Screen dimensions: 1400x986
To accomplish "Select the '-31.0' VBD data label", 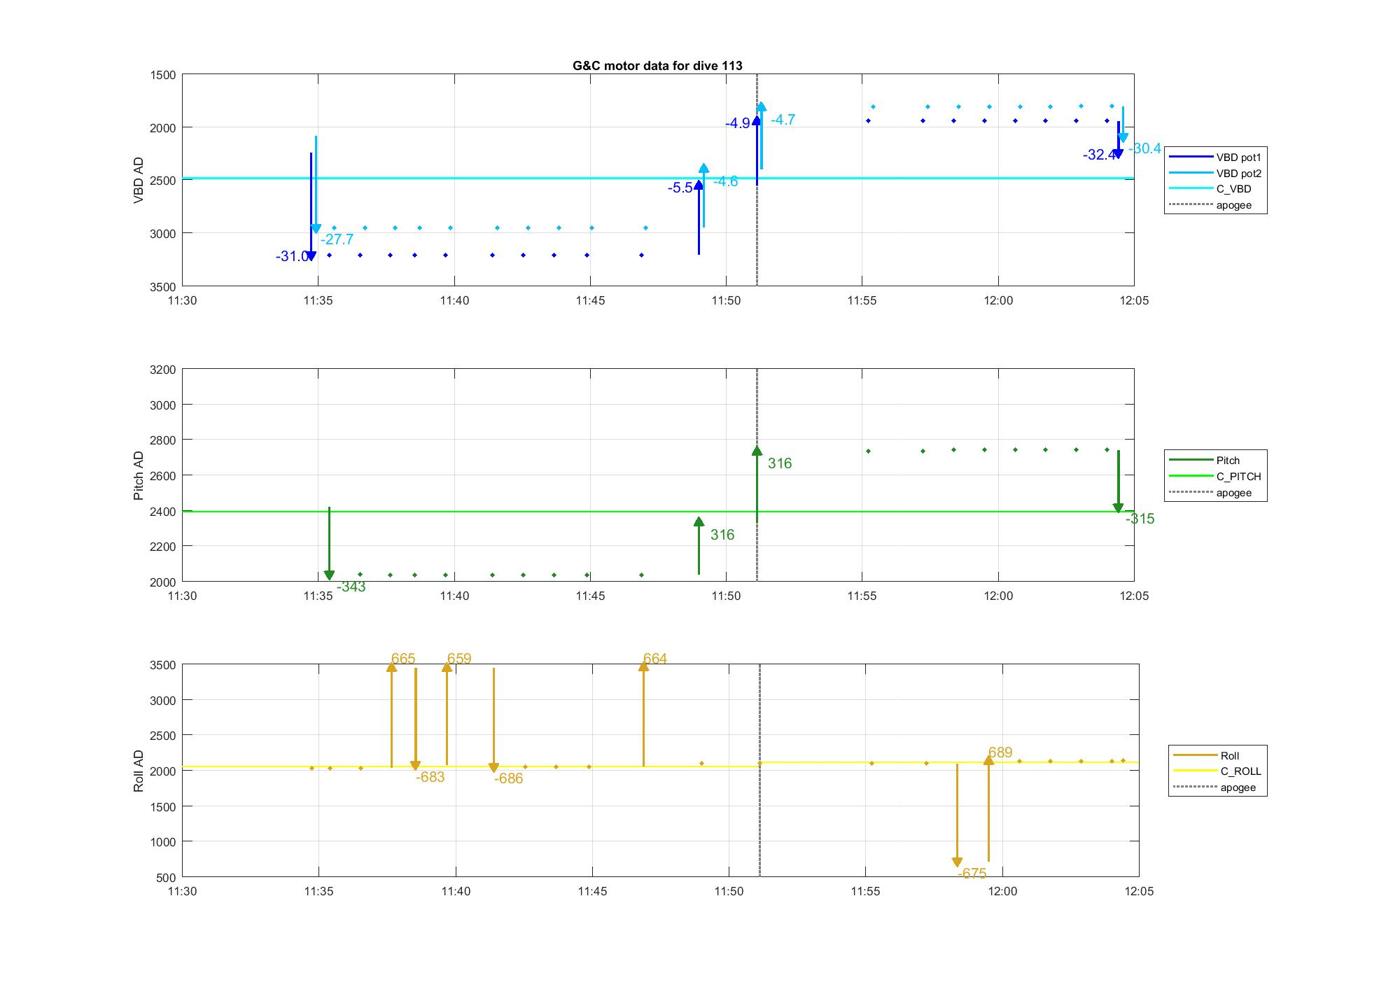I will coord(292,257).
